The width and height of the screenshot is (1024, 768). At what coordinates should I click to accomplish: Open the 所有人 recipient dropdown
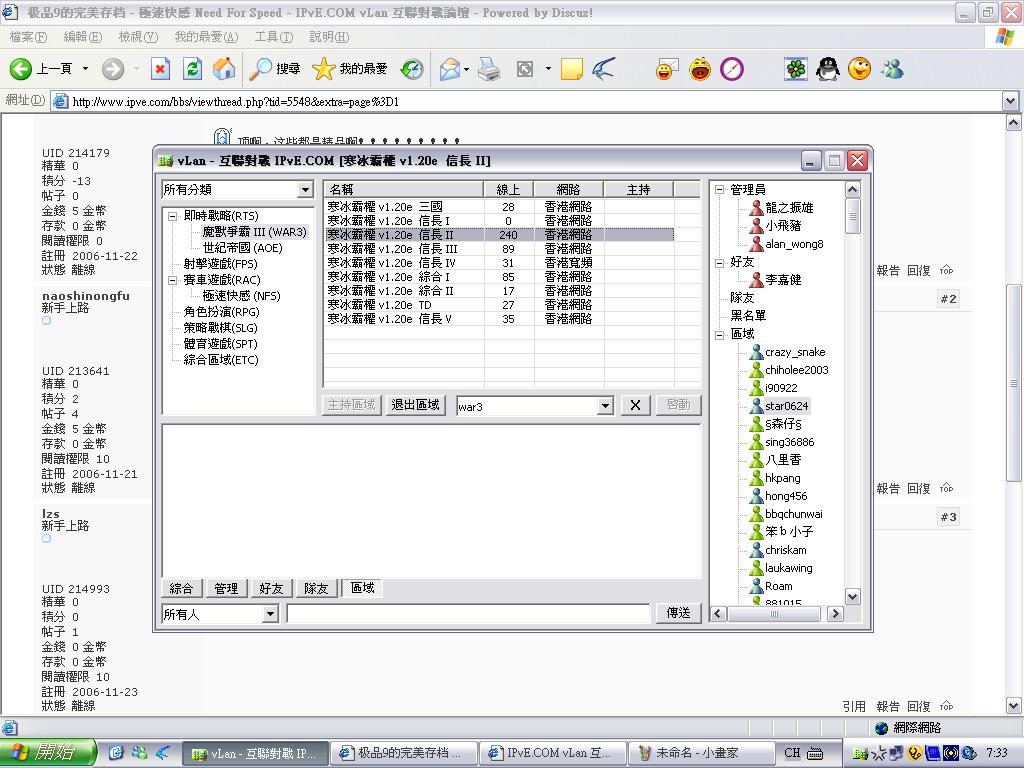click(268, 614)
